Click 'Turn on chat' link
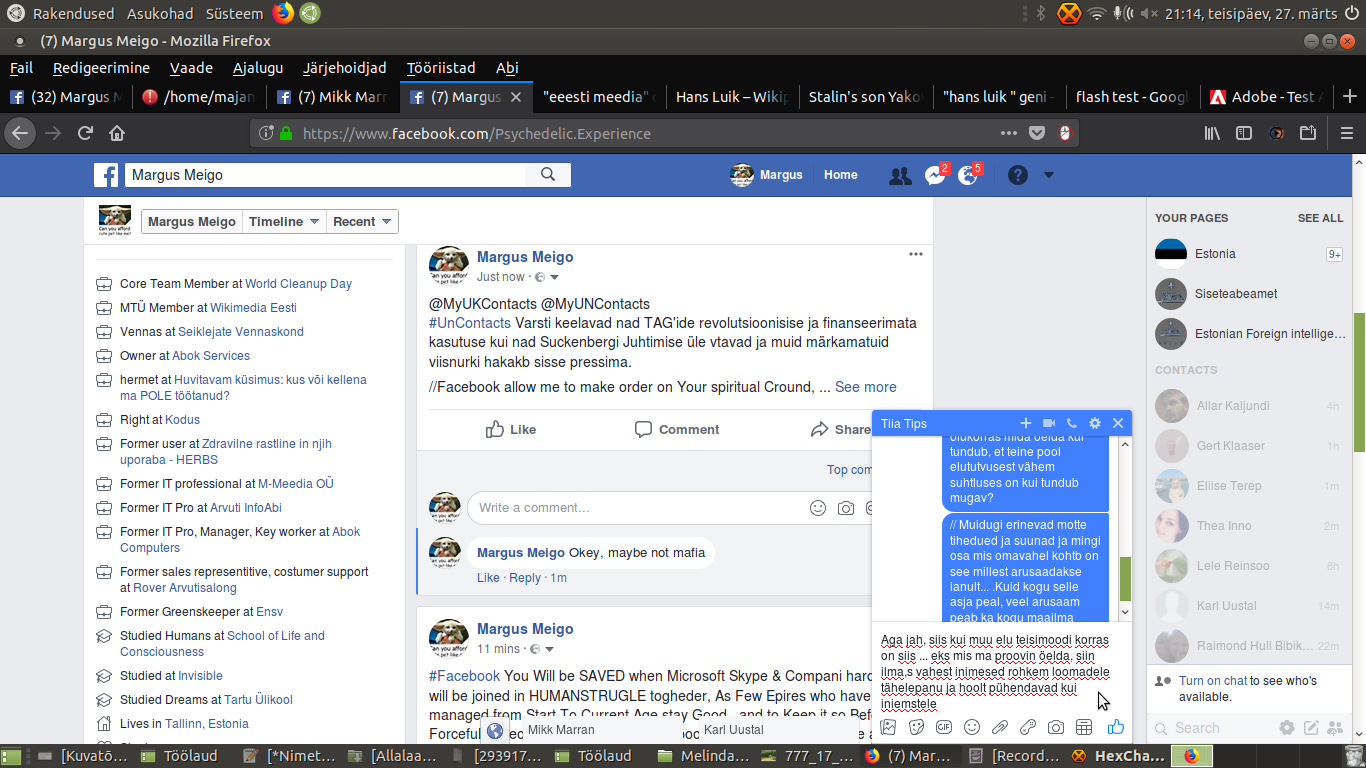This screenshot has width=1366, height=768. 1213,681
